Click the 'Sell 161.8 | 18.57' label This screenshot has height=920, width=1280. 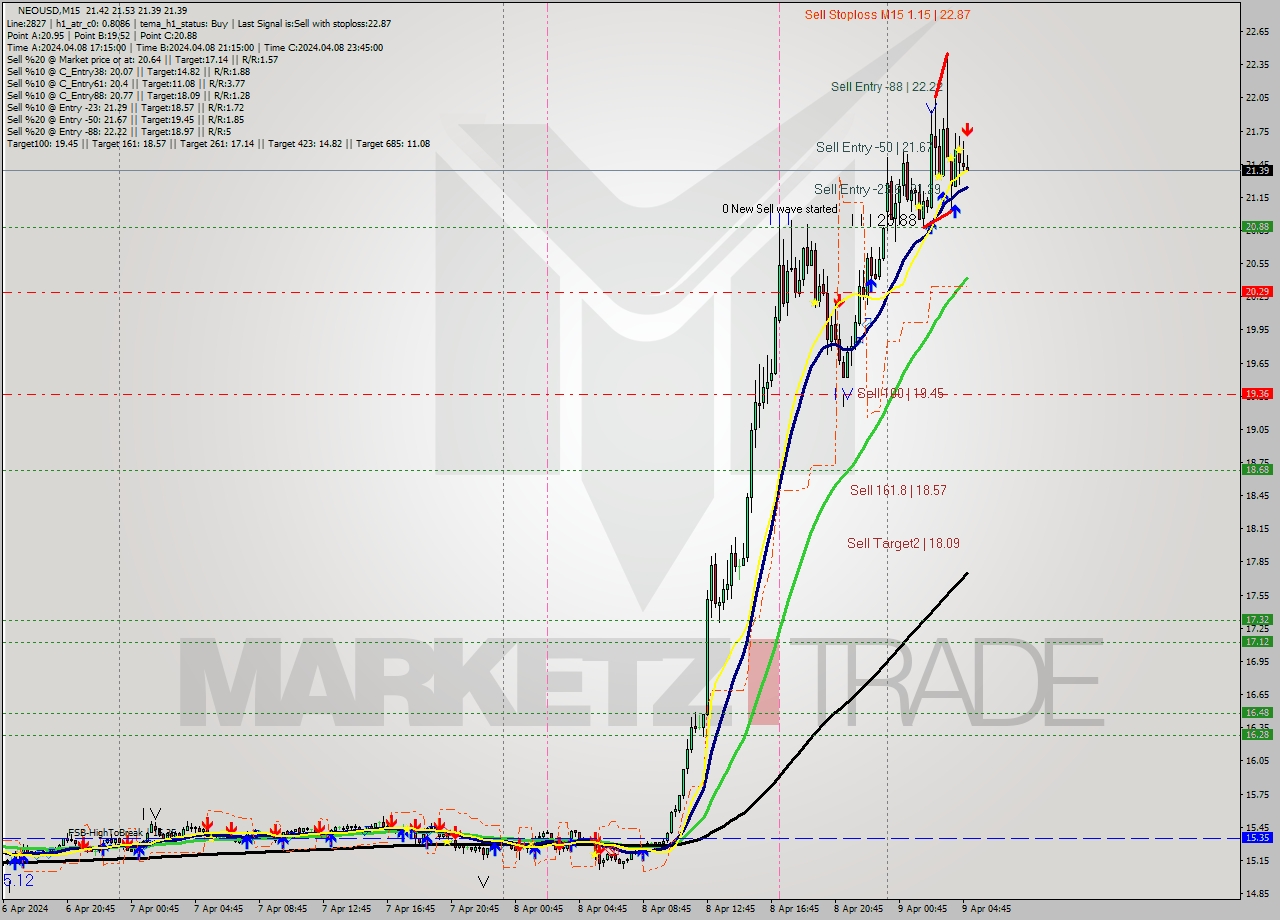click(x=898, y=491)
